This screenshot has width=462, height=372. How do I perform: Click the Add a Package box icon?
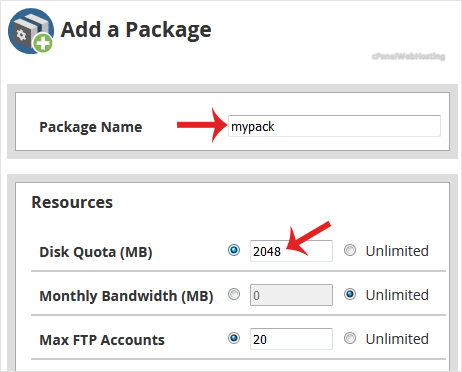coord(31,31)
